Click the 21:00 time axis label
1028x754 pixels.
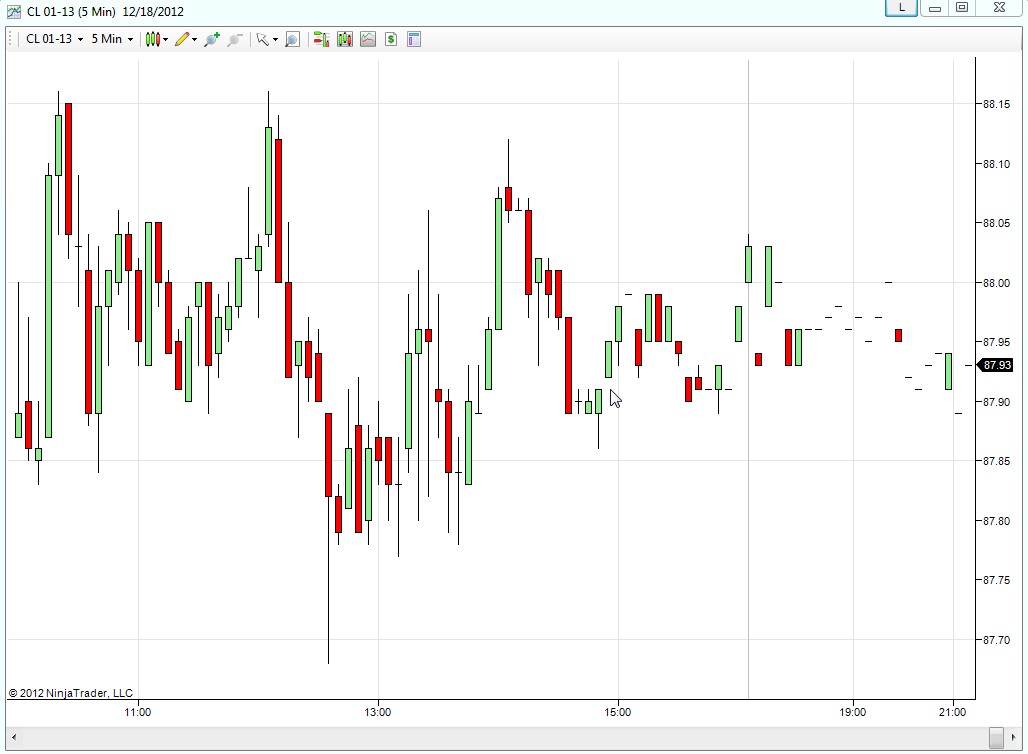tap(952, 712)
